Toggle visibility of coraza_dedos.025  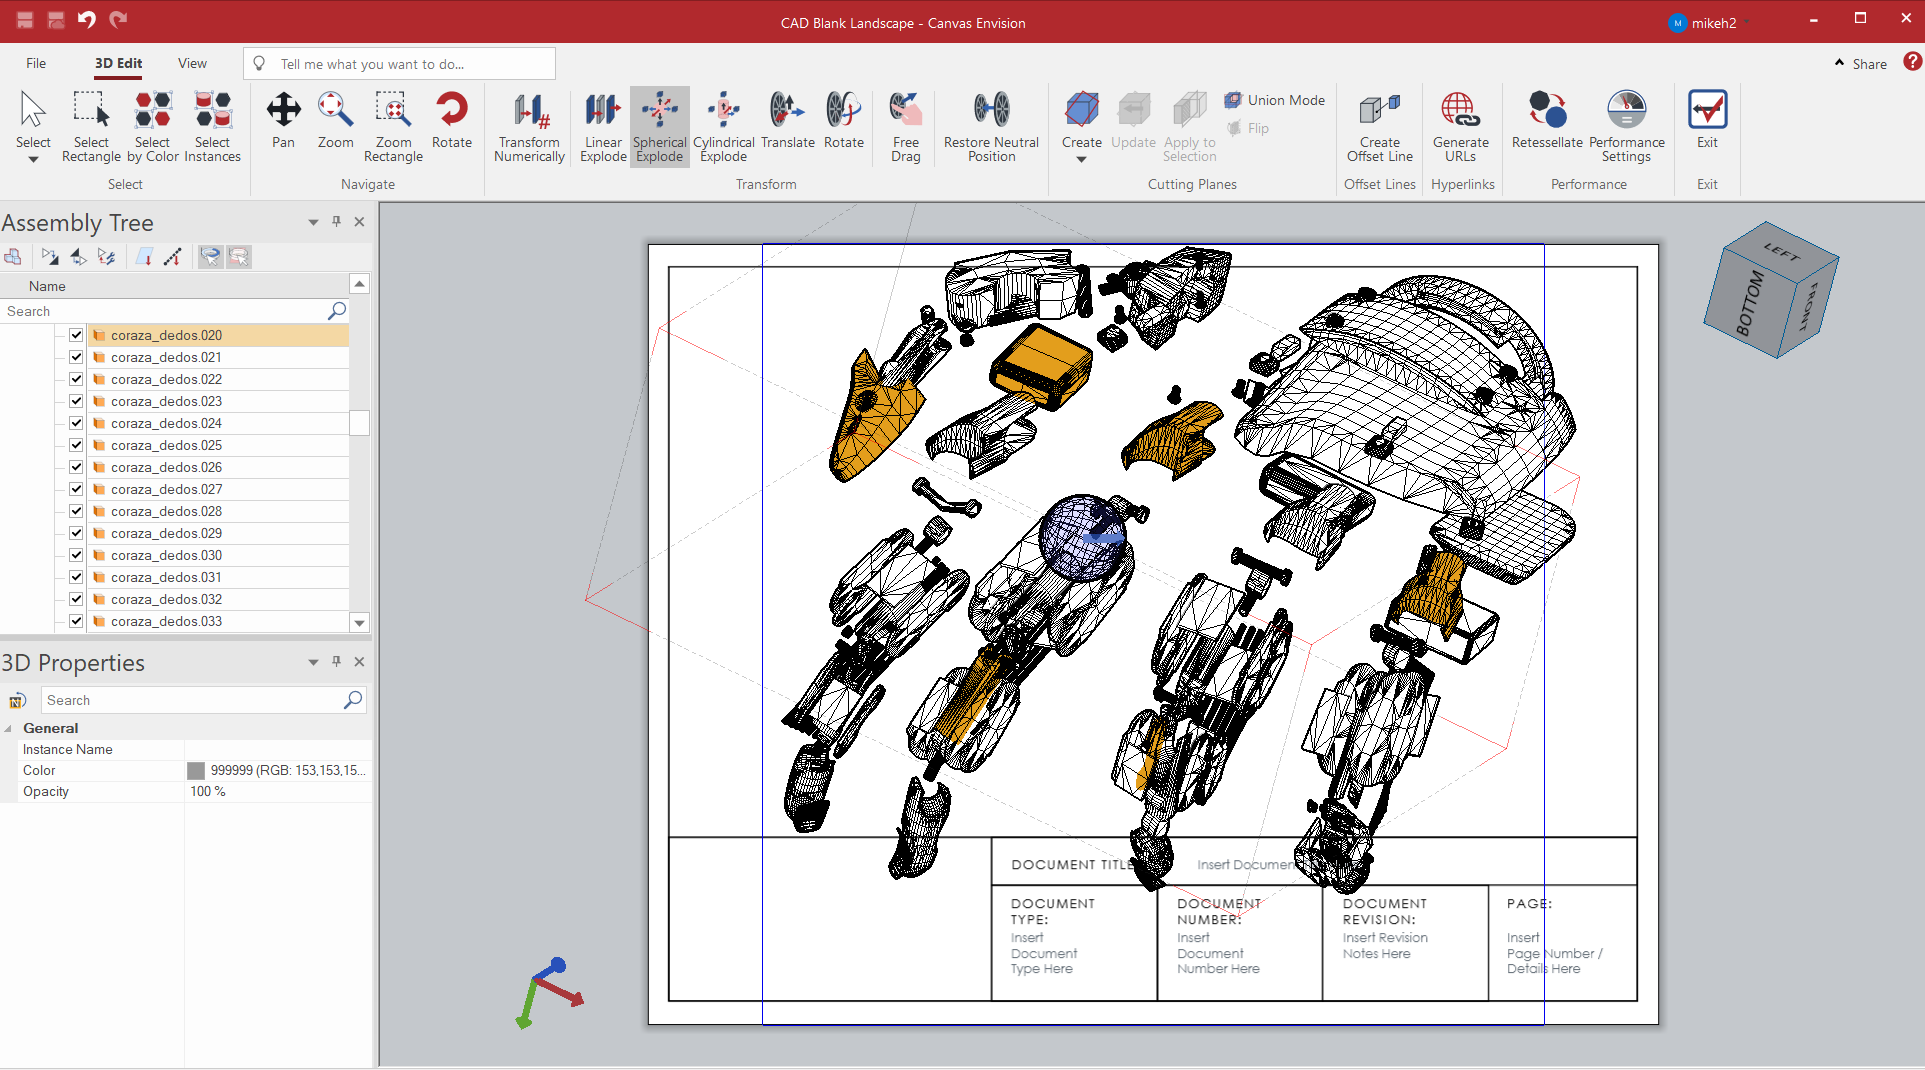(x=76, y=445)
